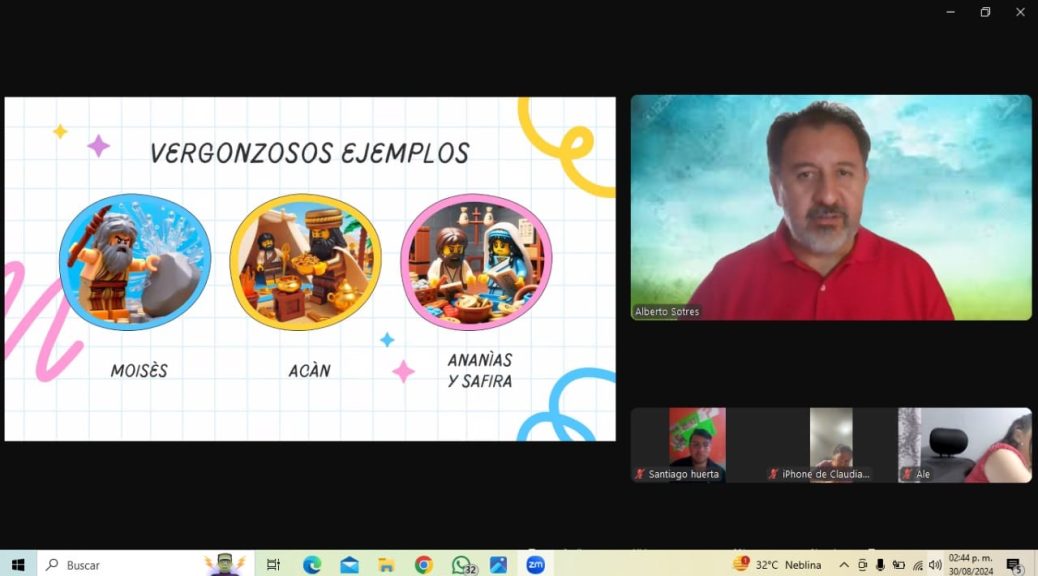The width and height of the screenshot is (1038, 576).
Task: Click the Ananías y Safira Lego image
Action: coord(476,262)
